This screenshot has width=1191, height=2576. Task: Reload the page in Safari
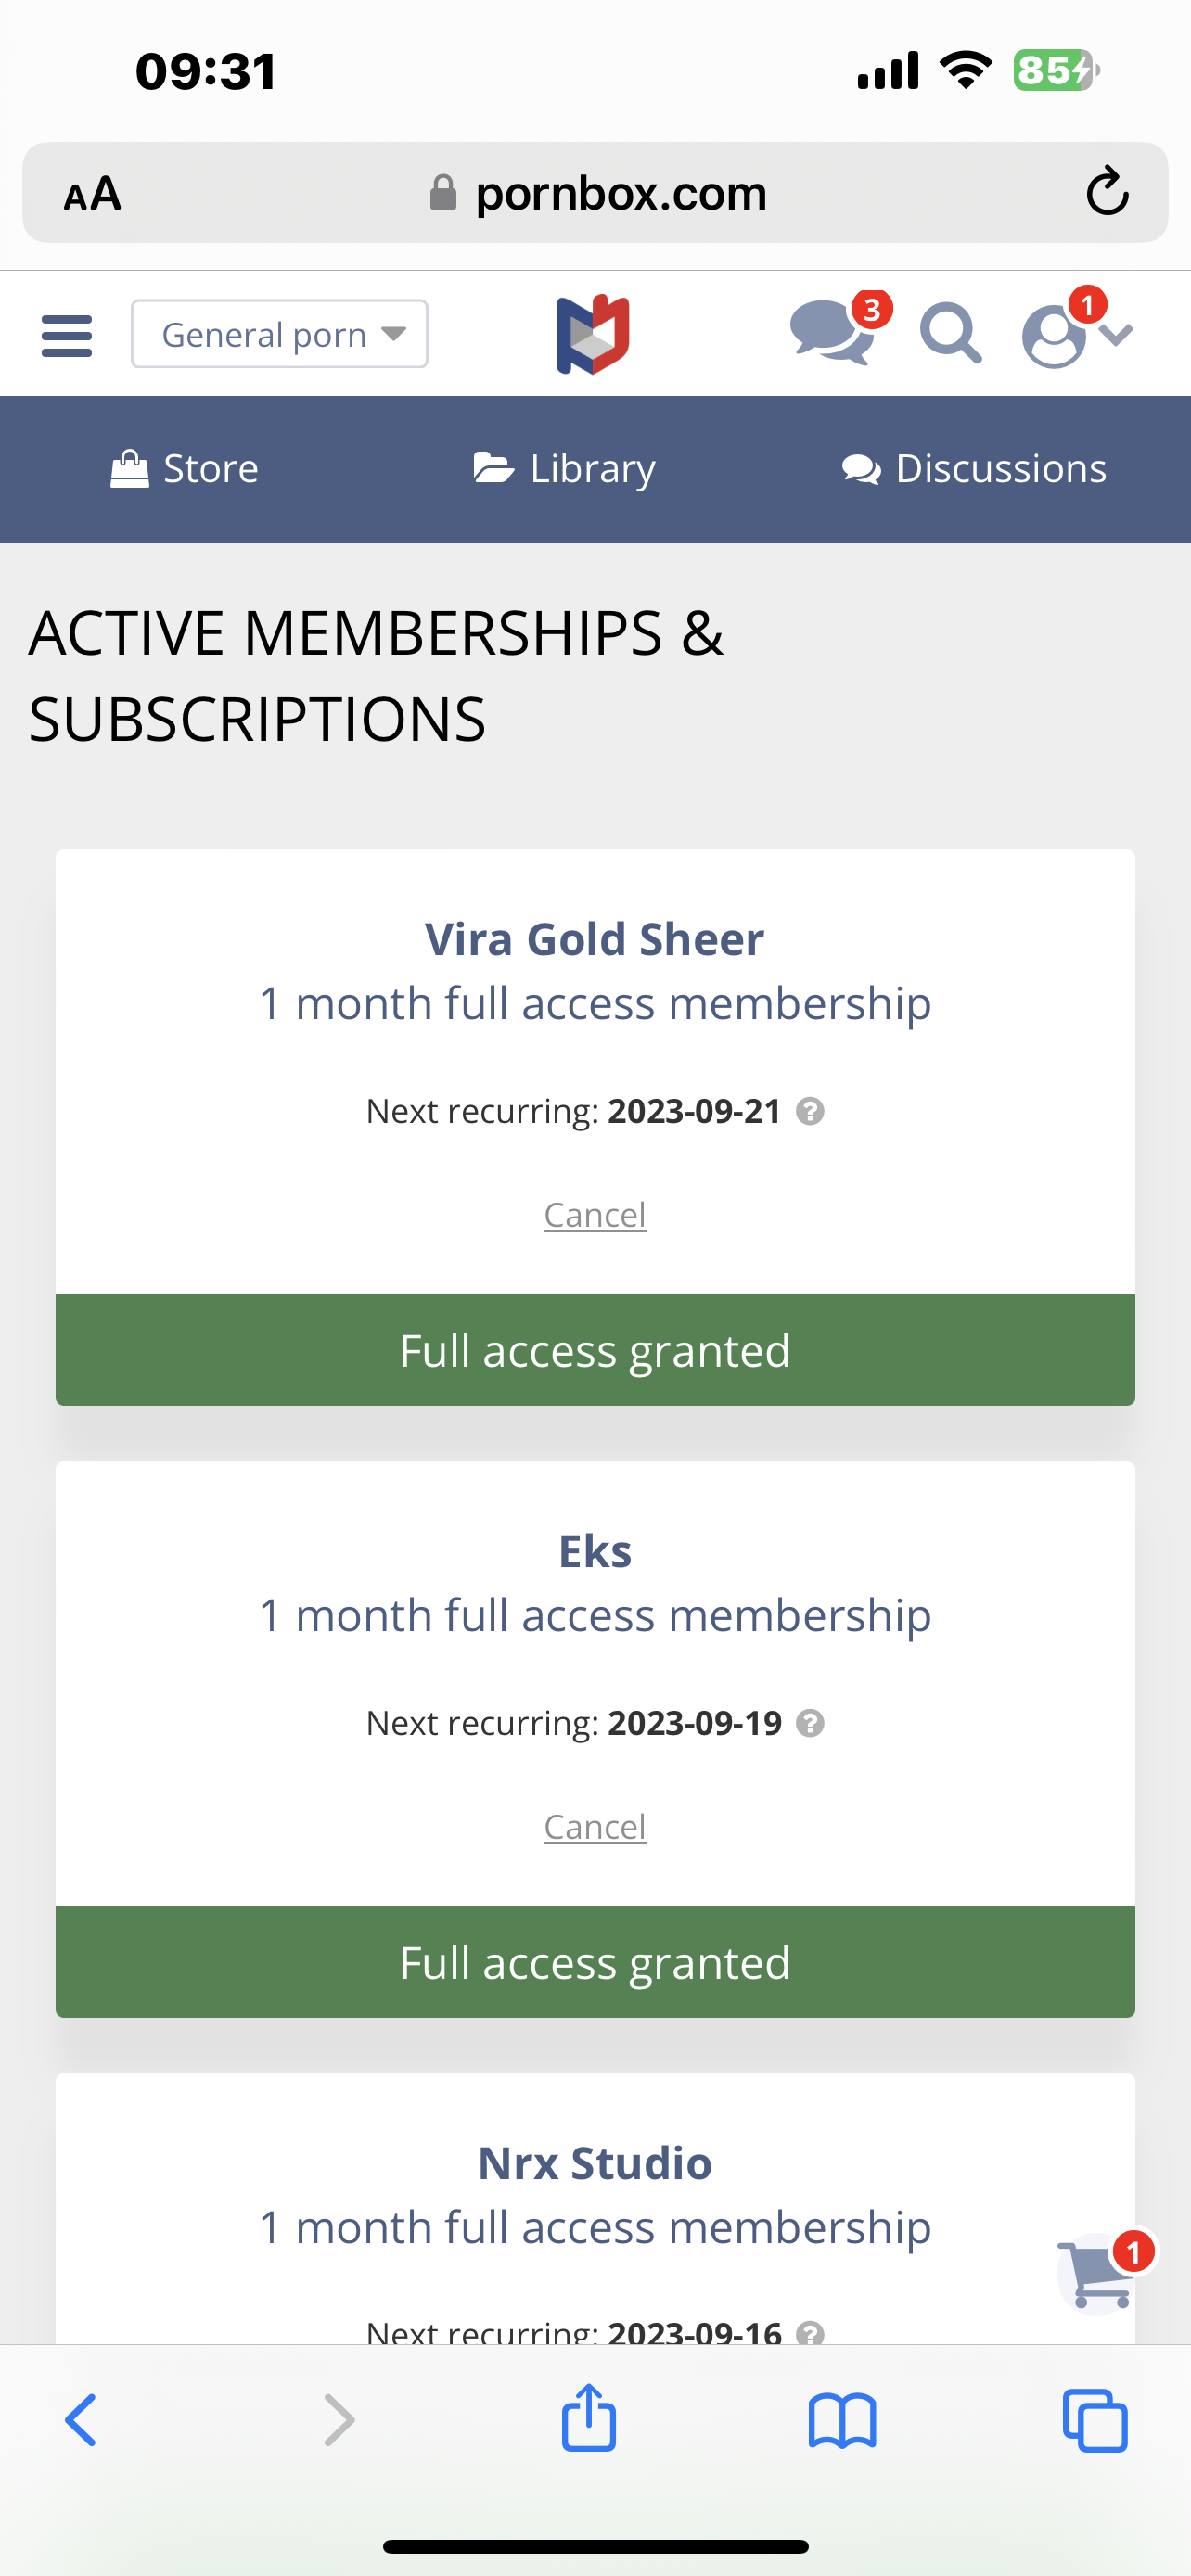[1107, 192]
